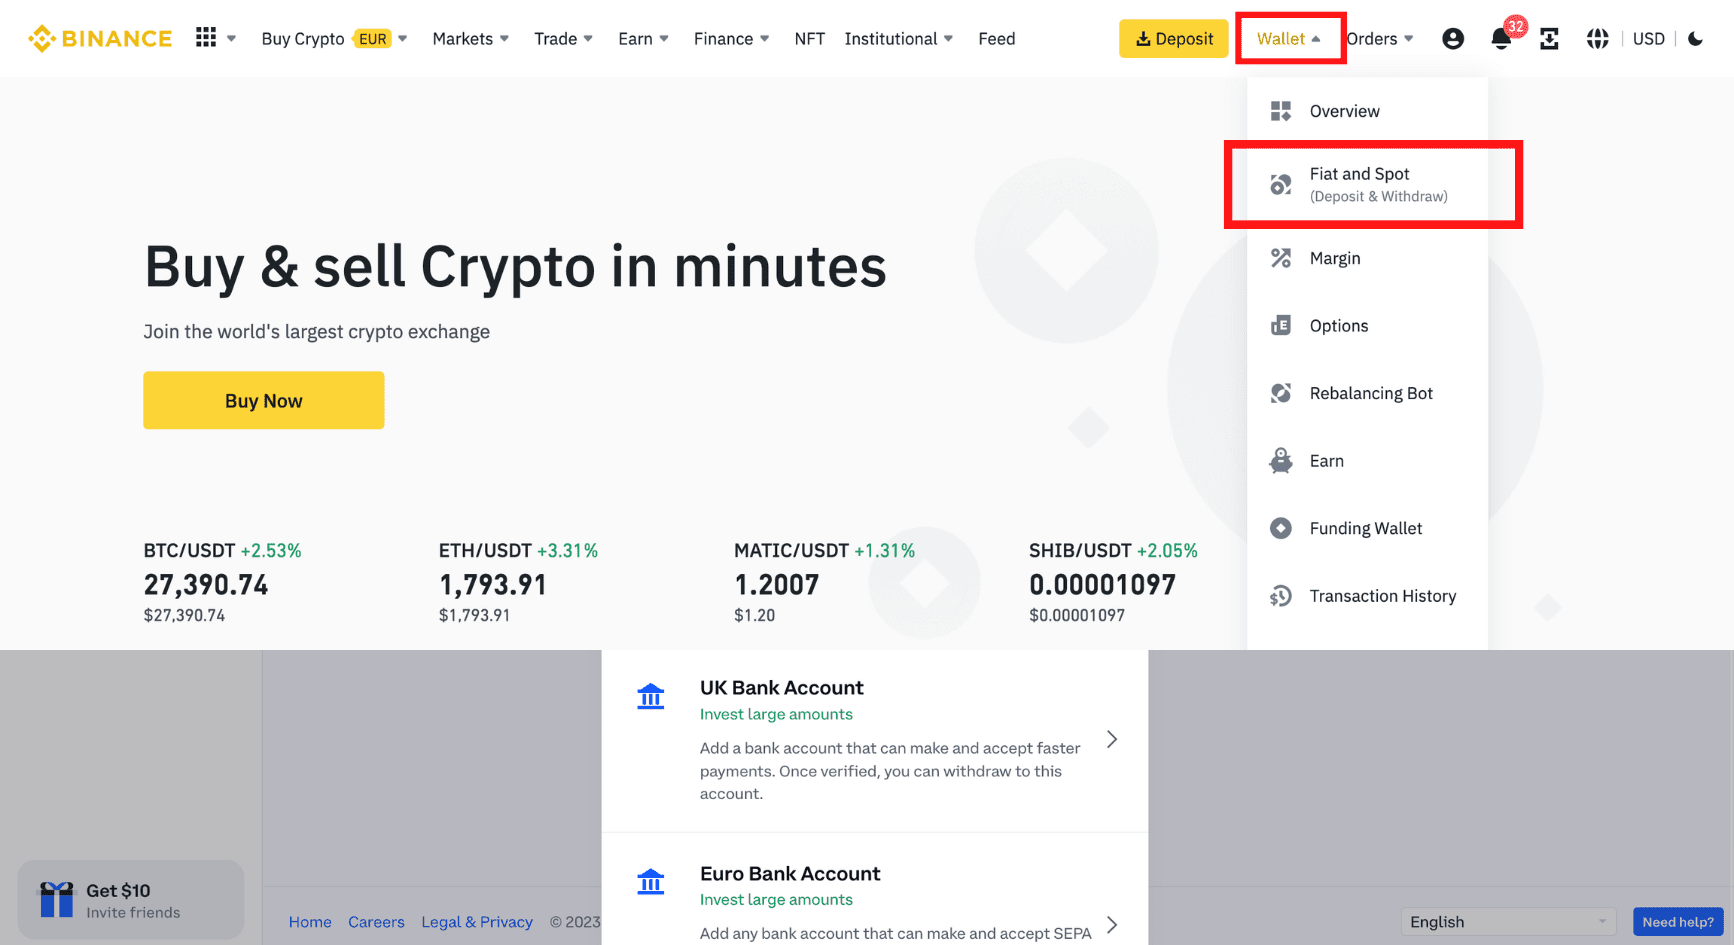Toggle the EUR badge in Buy Crypto

click(x=371, y=38)
